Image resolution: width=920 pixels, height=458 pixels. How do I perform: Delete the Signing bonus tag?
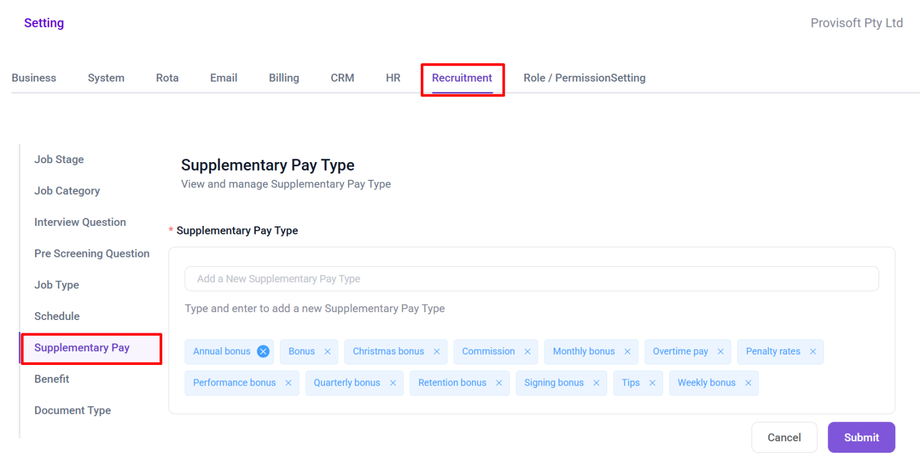pos(596,383)
